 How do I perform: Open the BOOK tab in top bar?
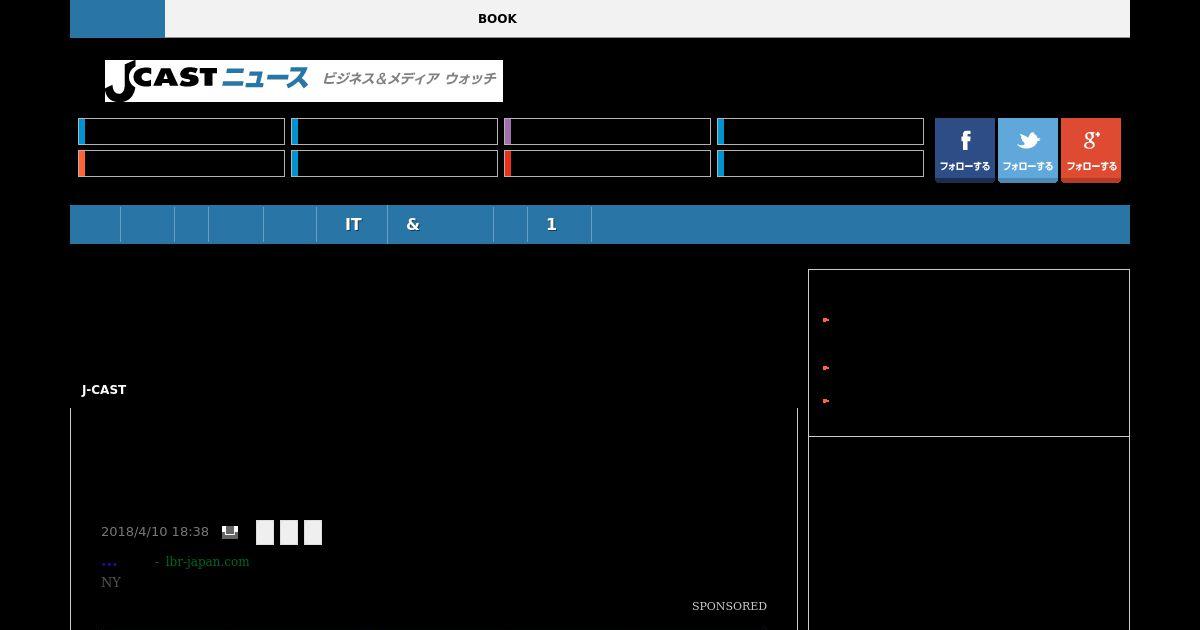[x=497, y=19]
